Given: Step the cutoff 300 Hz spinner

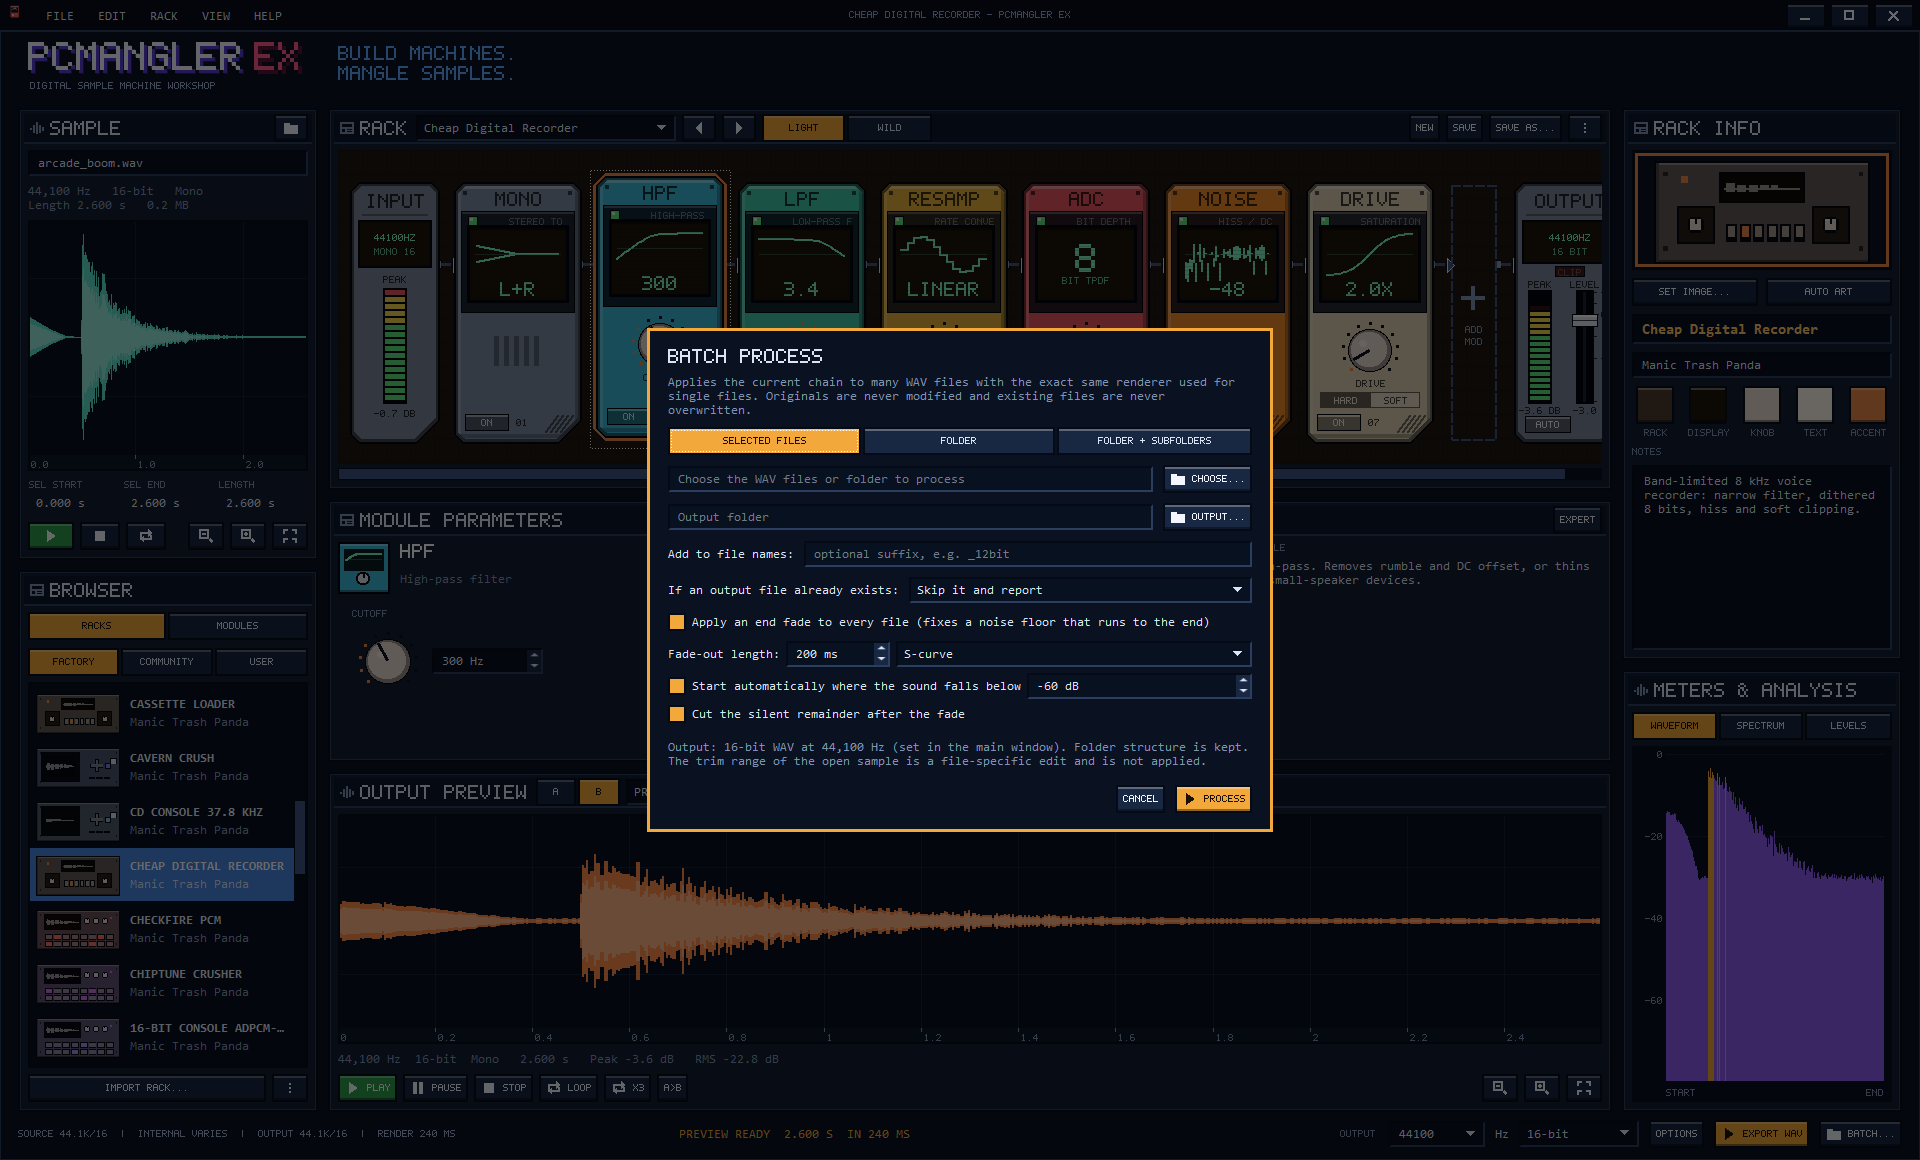Looking at the screenshot, I should [534, 661].
